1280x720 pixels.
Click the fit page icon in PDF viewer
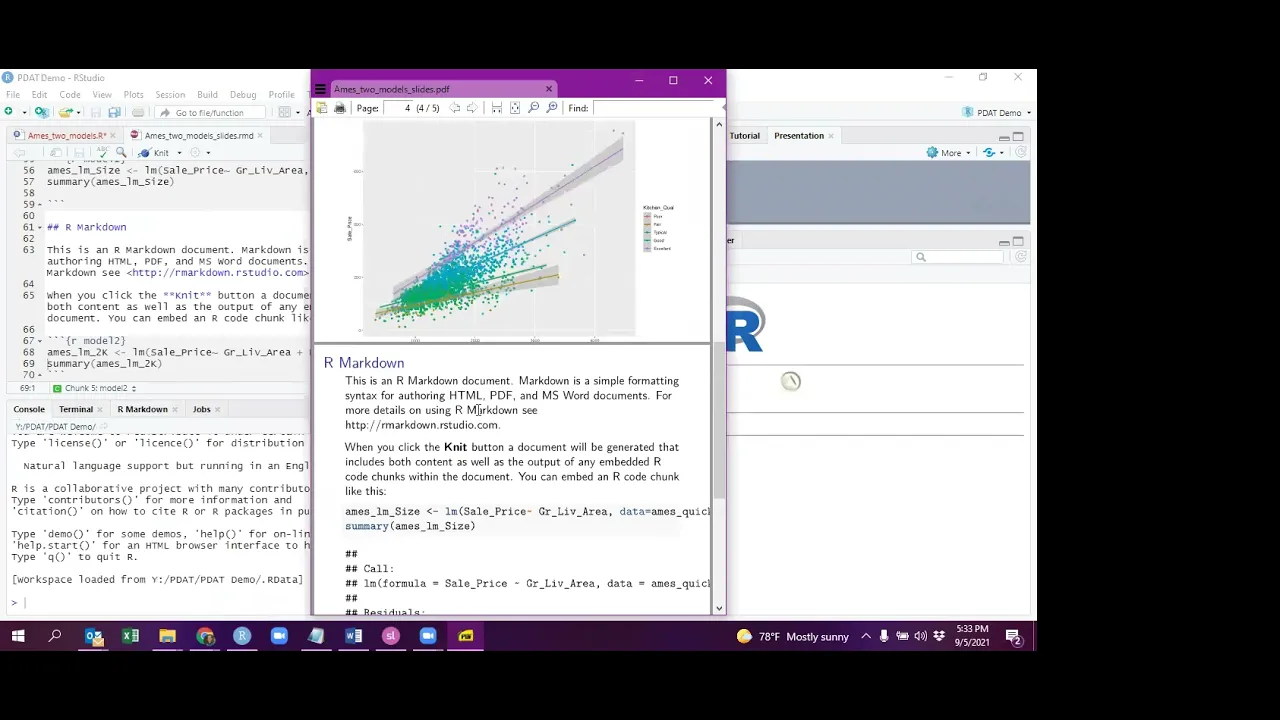515,108
